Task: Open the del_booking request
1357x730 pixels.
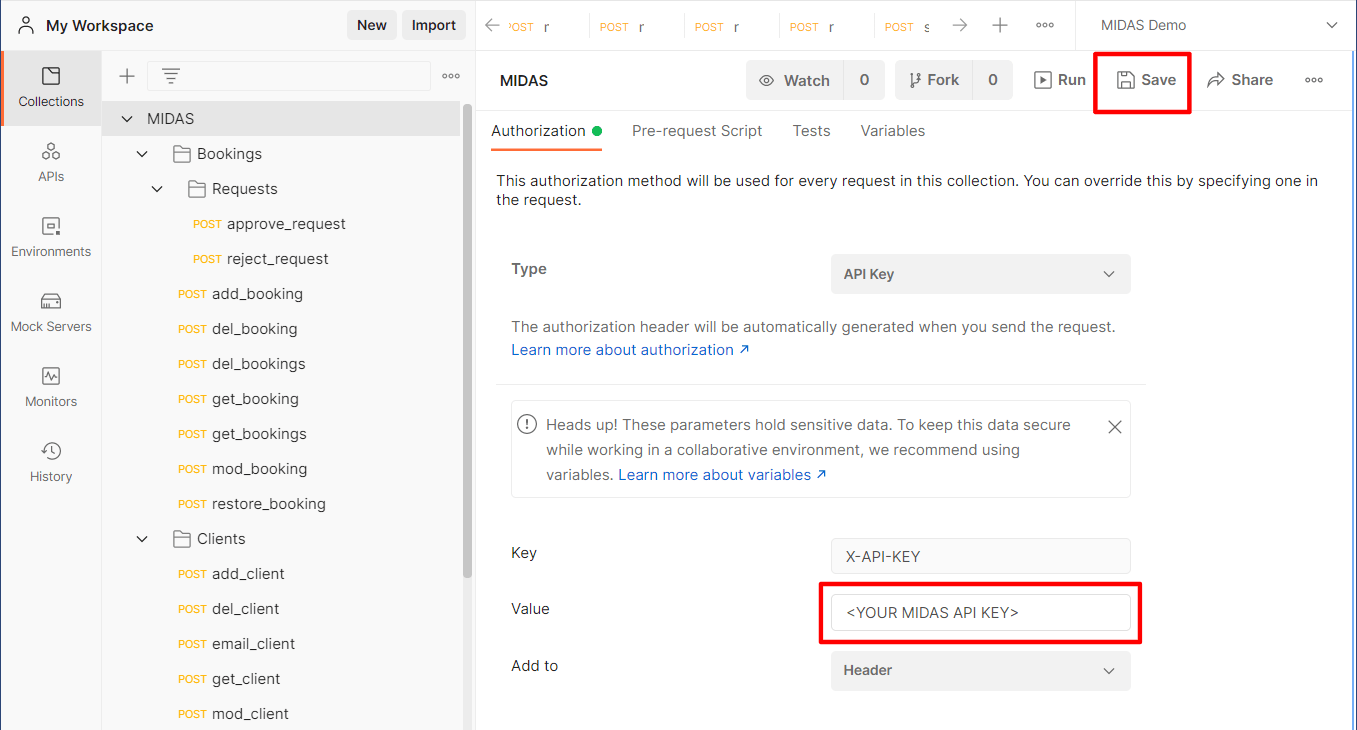Action: [238, 329]
